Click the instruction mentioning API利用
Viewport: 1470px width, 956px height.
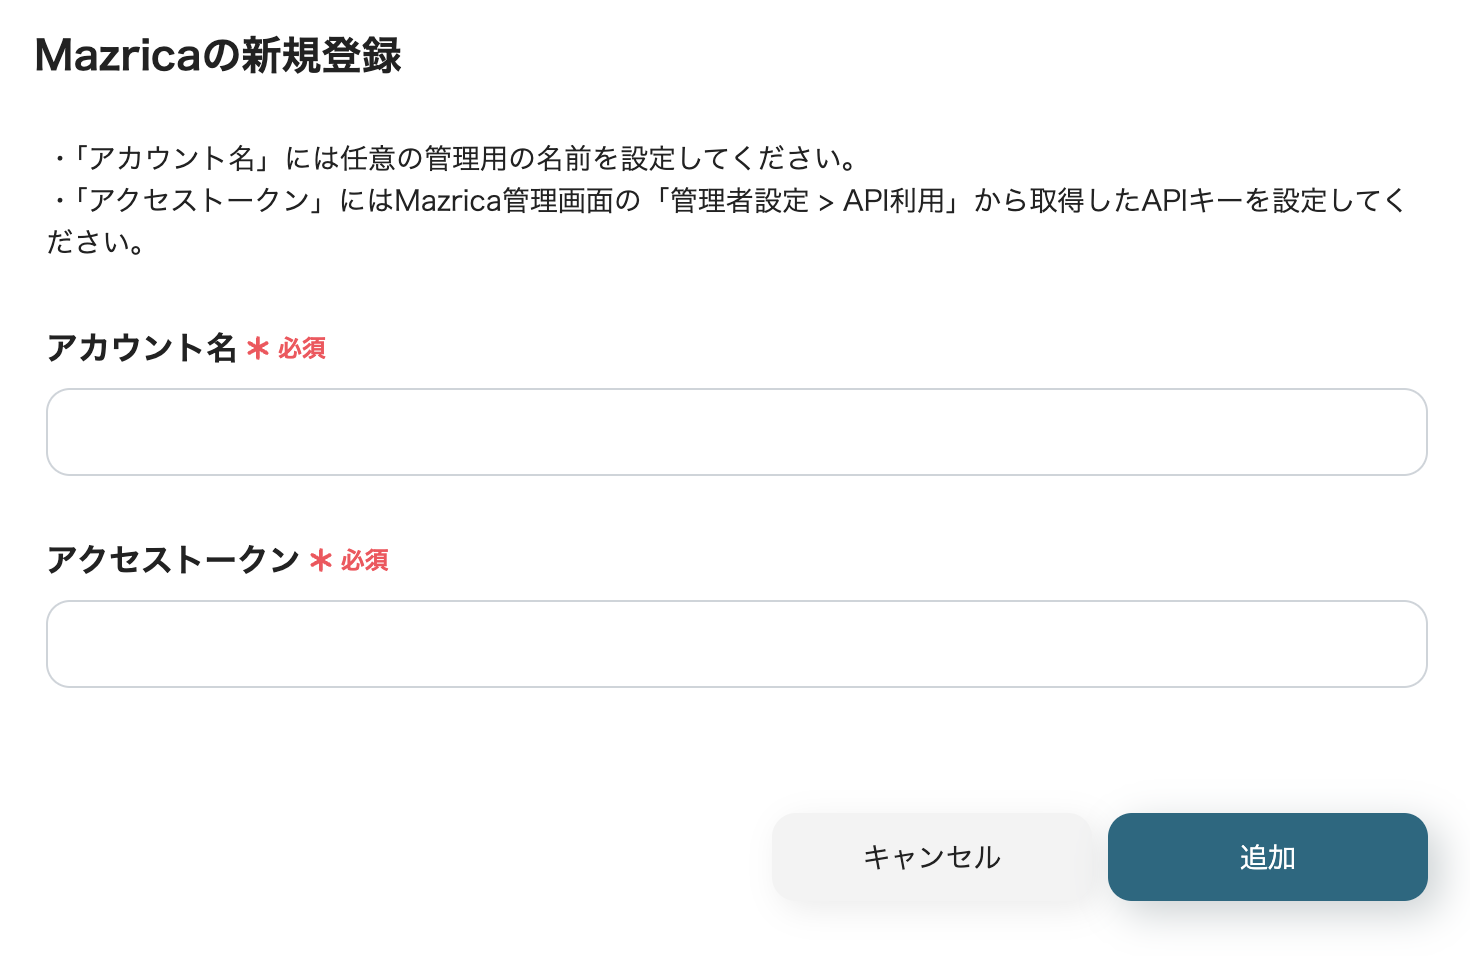(700, 201)
